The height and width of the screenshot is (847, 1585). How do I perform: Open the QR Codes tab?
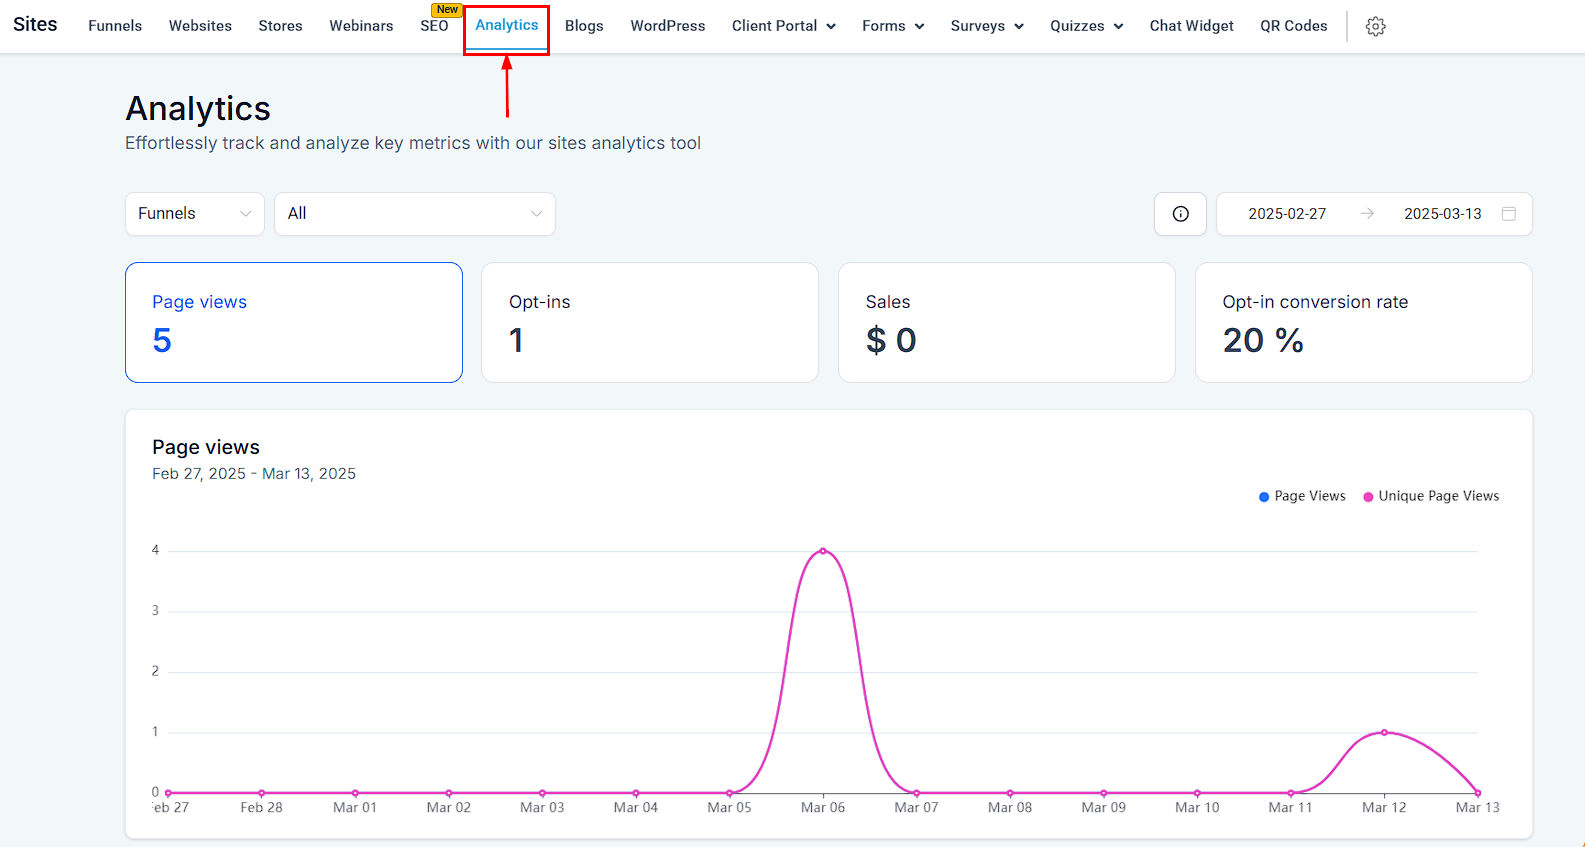click(1293, 26)
